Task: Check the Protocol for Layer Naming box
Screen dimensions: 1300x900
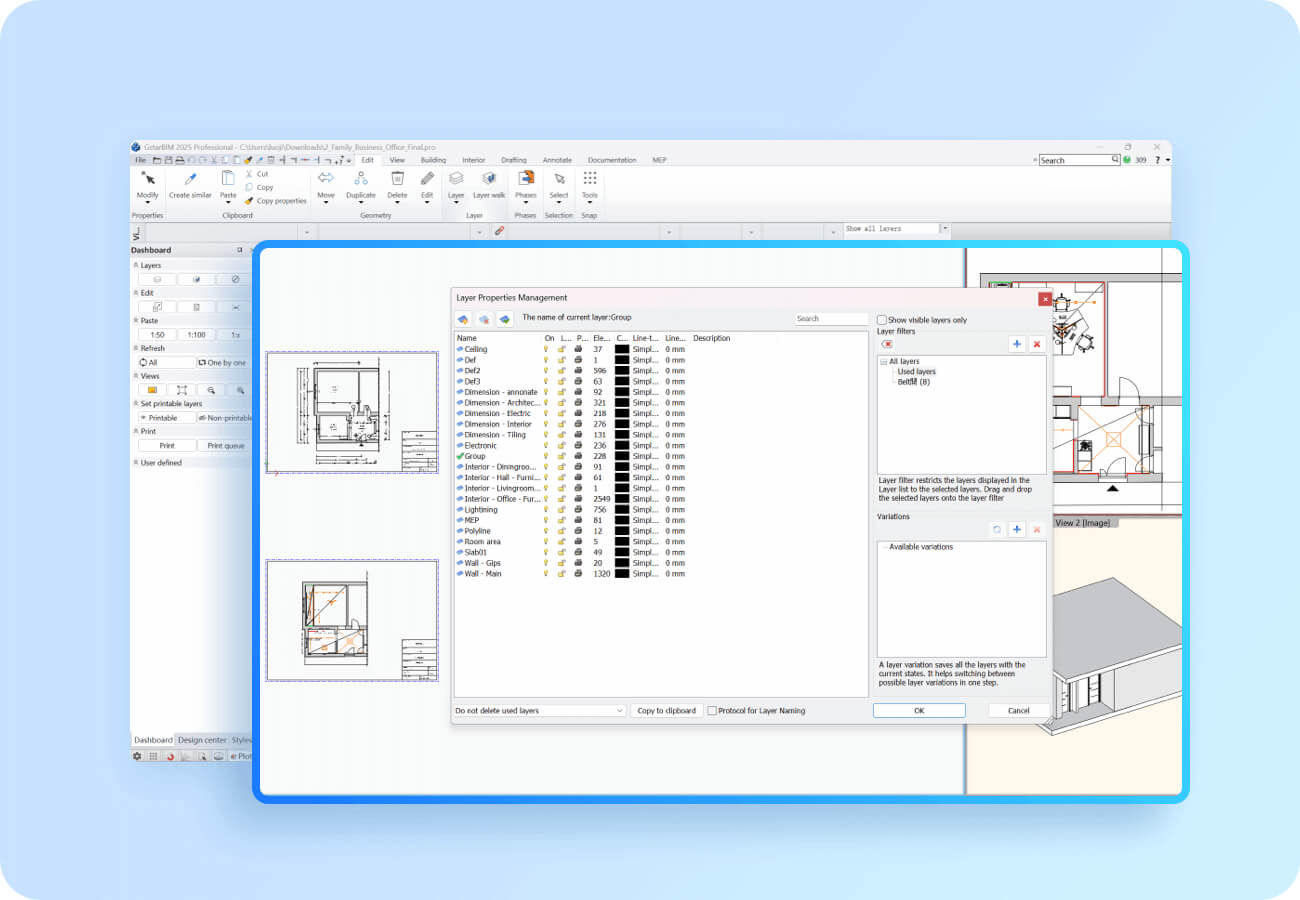Action: click(712, 711)
